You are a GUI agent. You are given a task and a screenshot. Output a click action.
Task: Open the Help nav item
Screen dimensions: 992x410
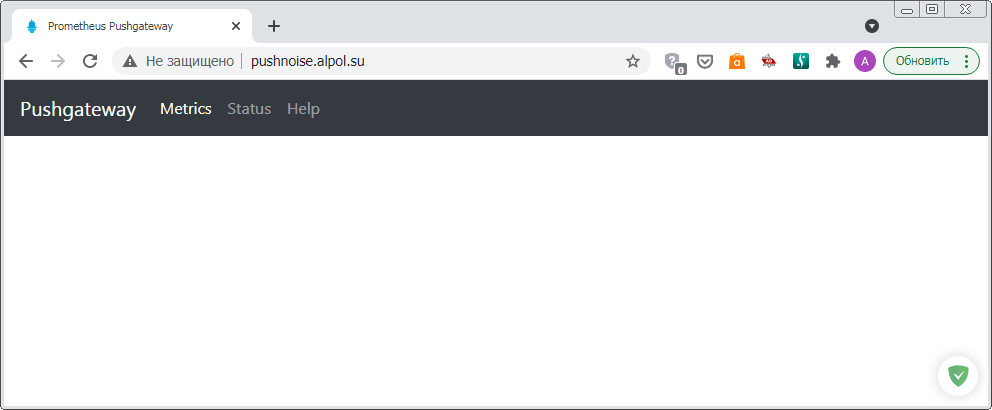(x=303, y=109)
